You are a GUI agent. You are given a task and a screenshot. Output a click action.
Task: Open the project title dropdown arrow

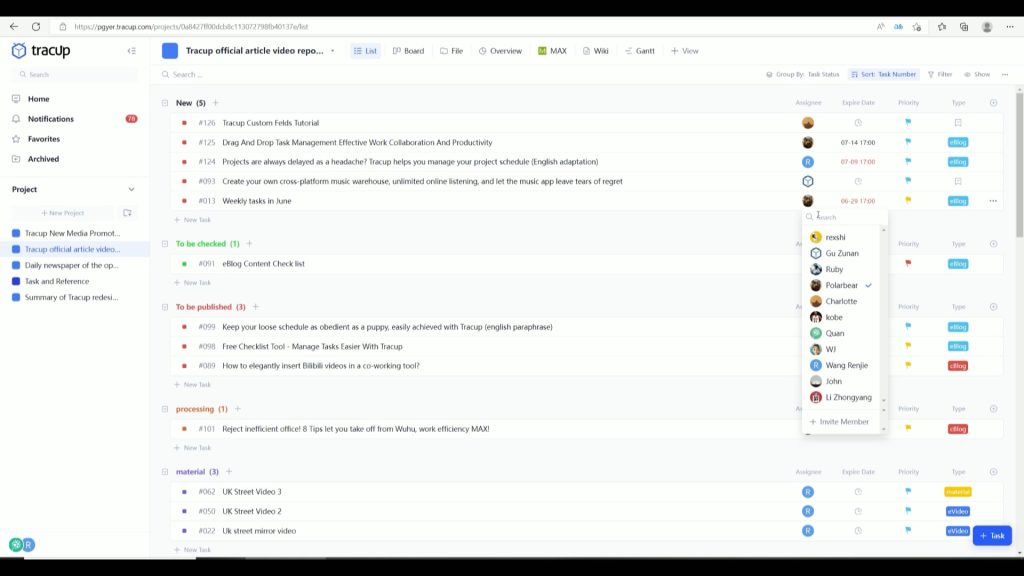point(332,51)
